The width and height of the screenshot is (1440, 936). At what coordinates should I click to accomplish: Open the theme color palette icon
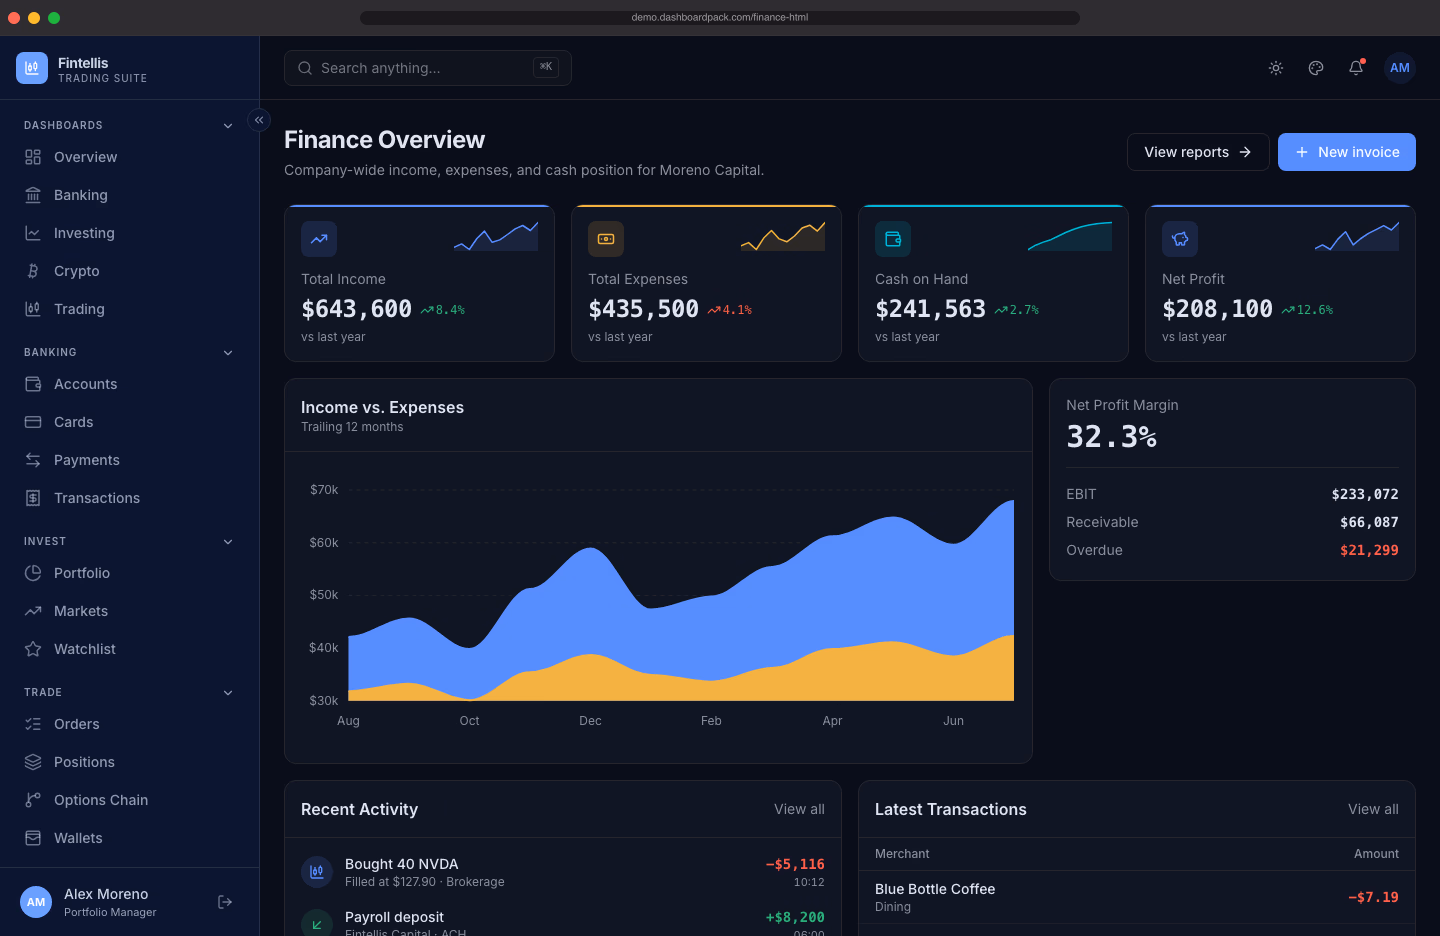coord(1316,68)
